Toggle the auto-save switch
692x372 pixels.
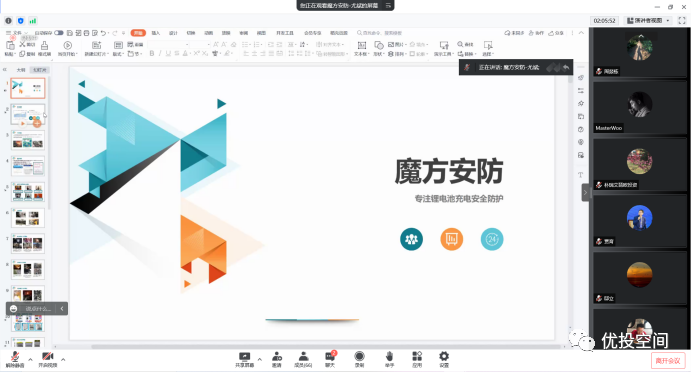[59, 33]
